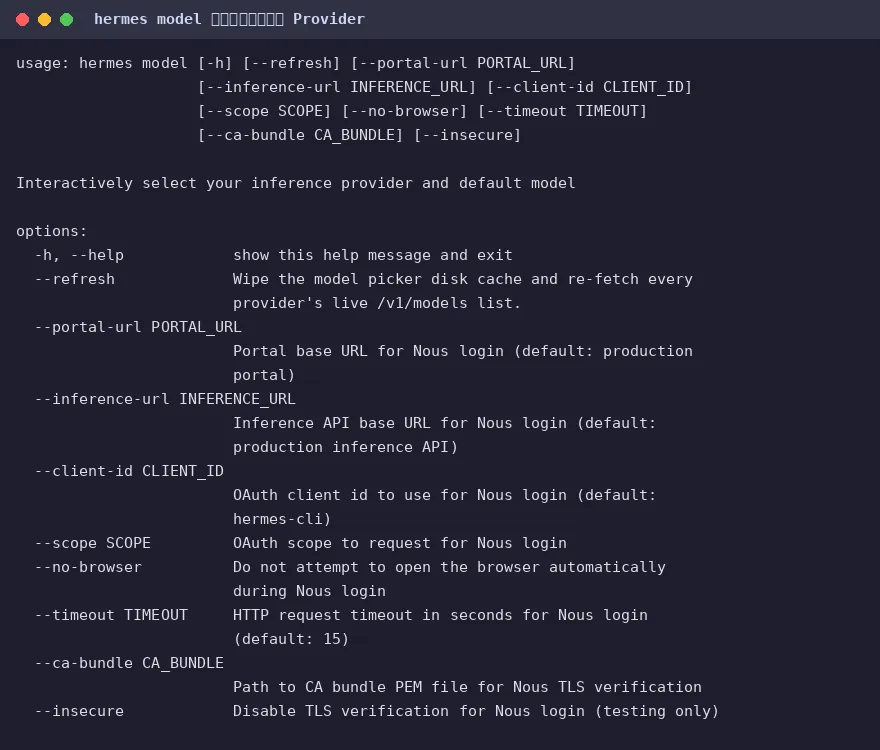Screen dimensions: 880x750
Task: Click the '--no-browser' option entry
Action: click(88, 567)
